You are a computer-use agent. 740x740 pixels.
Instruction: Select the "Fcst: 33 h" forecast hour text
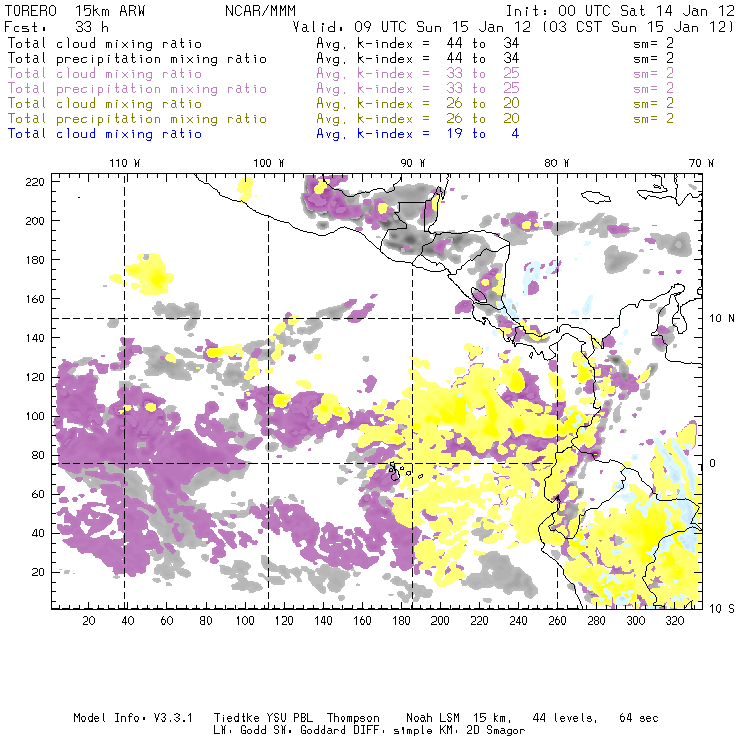click(57, 27)
